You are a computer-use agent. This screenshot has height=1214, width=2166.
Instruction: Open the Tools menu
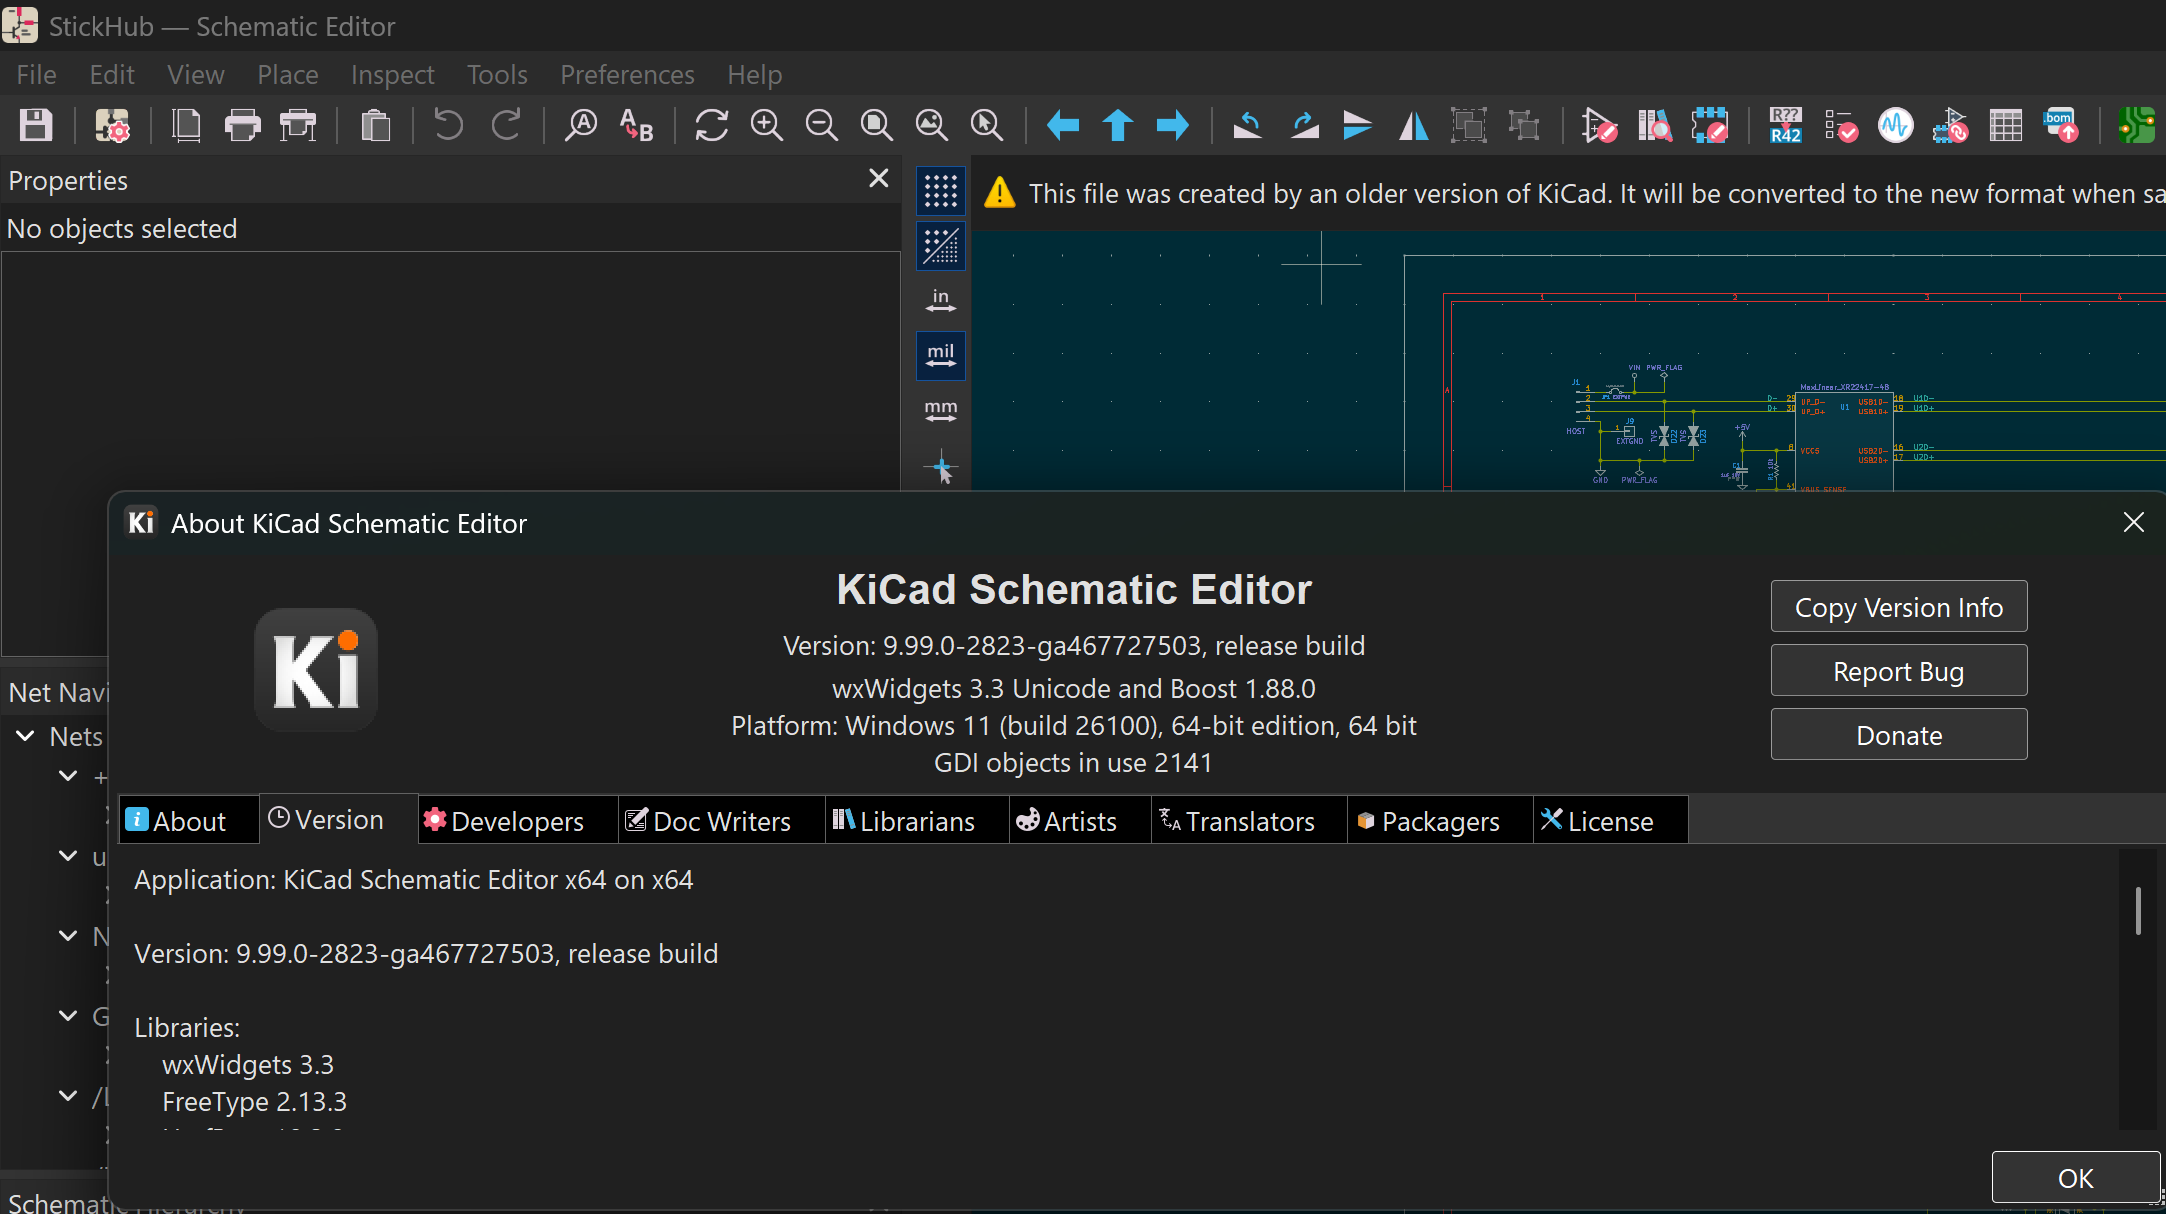(x=497, y=75)
